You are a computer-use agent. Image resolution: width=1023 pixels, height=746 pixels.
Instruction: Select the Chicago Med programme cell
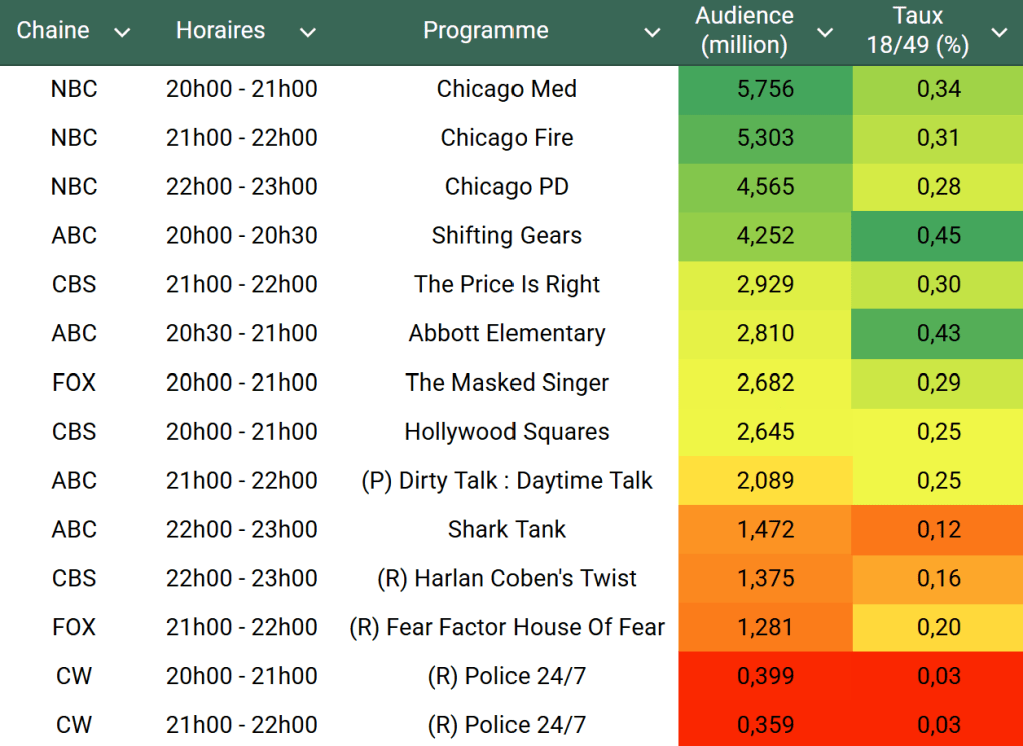click(x=506, y=89)
